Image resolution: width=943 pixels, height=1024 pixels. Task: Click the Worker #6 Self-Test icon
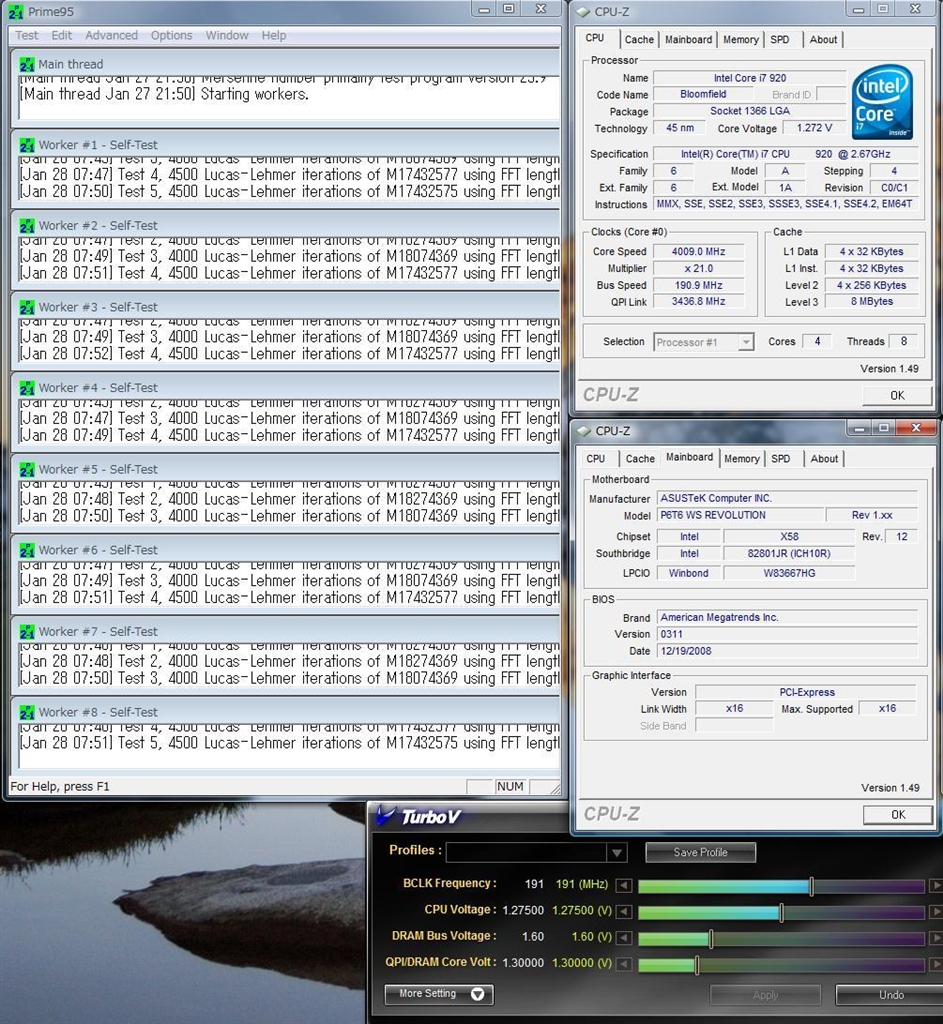coord(27,550)
